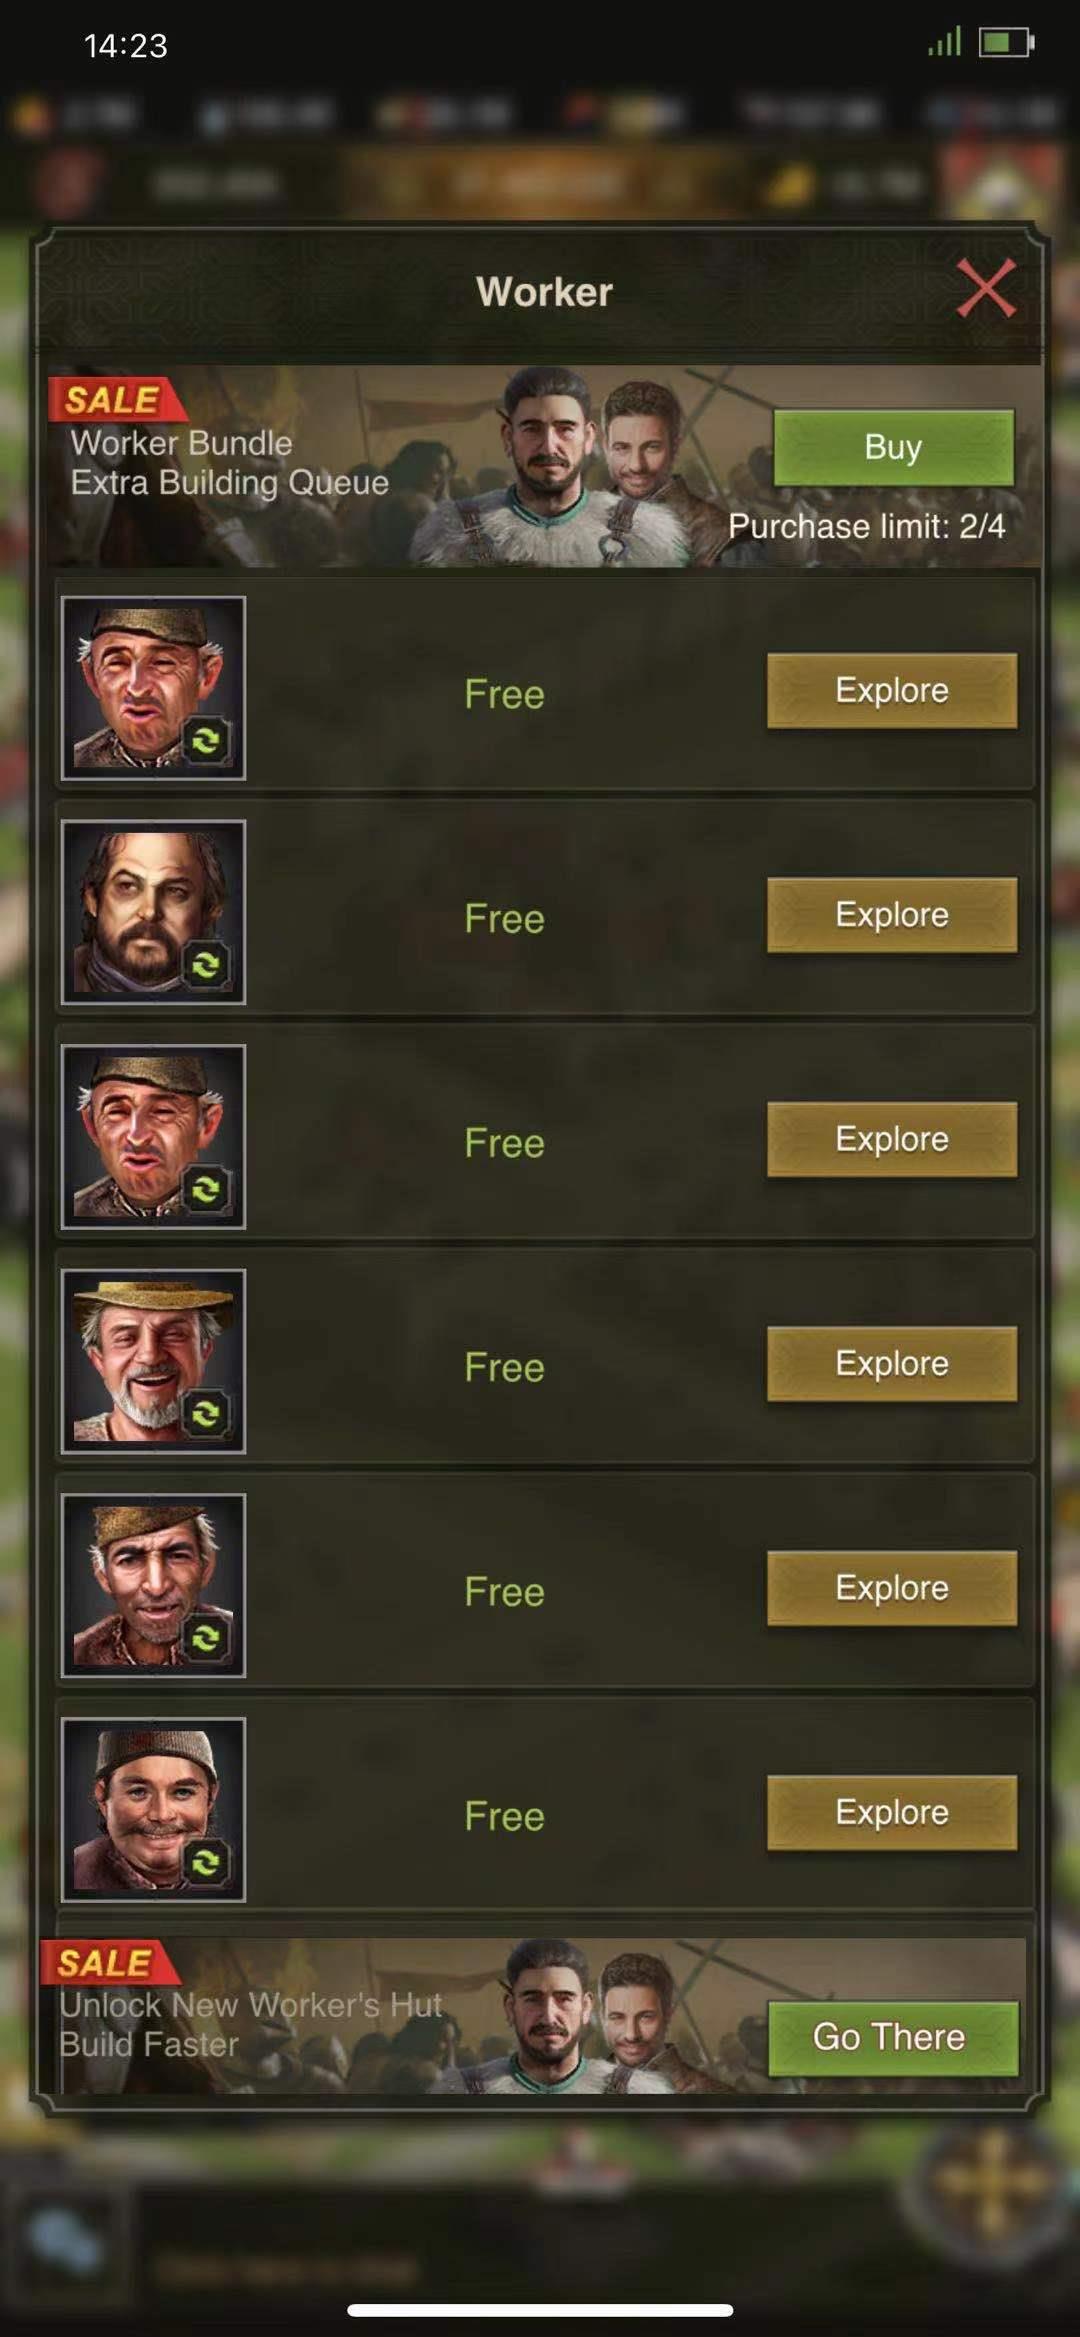Viewport: 1080px width, 2337px height.
Task: Tap second worker's green swap icon
Action: pos(206,964)
